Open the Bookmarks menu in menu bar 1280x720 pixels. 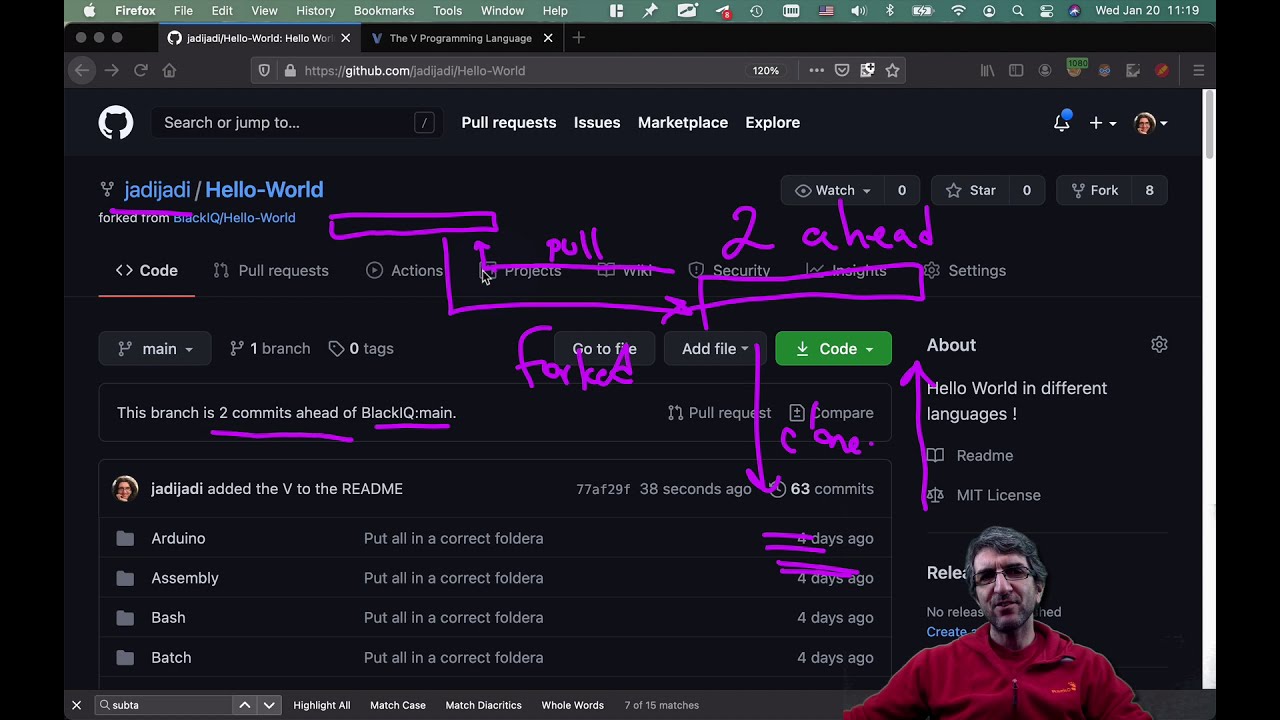click(384, 10)
